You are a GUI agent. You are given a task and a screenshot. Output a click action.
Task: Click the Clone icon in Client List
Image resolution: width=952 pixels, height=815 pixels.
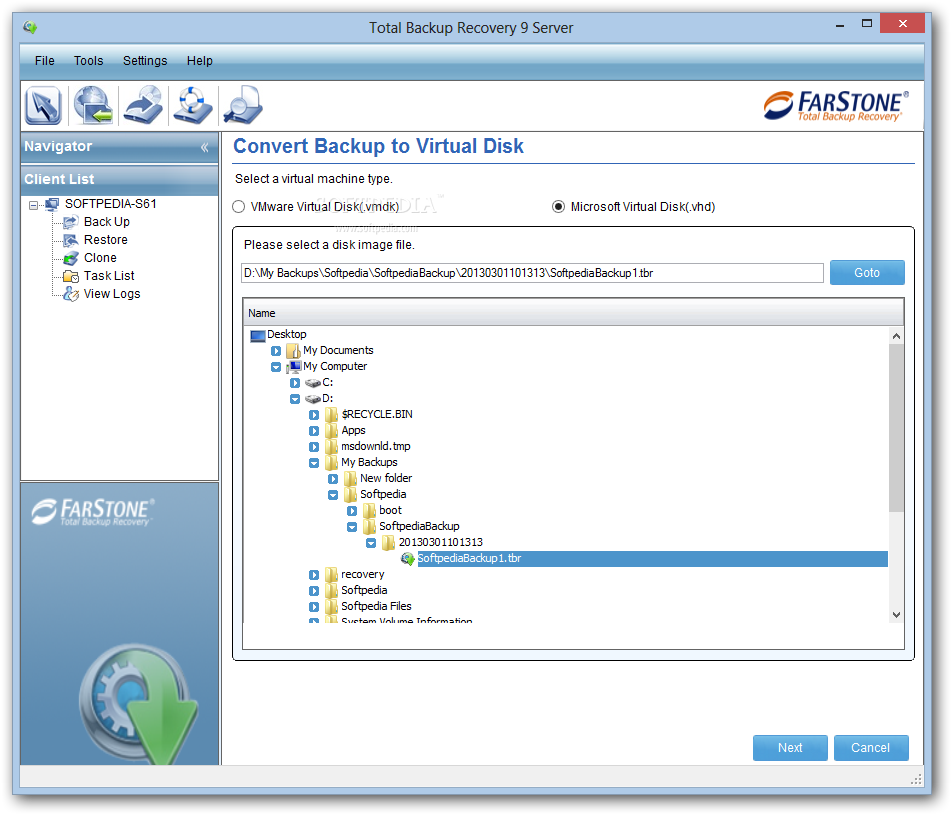coord(71,258)
